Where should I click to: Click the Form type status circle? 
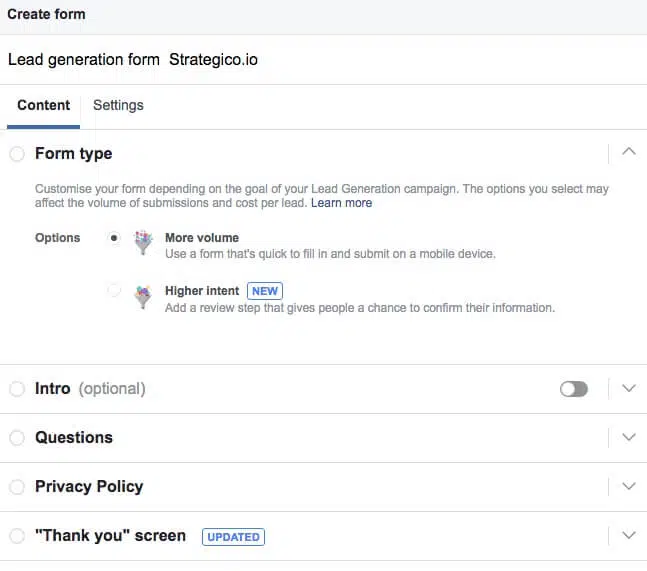click(x=17, y=154)
